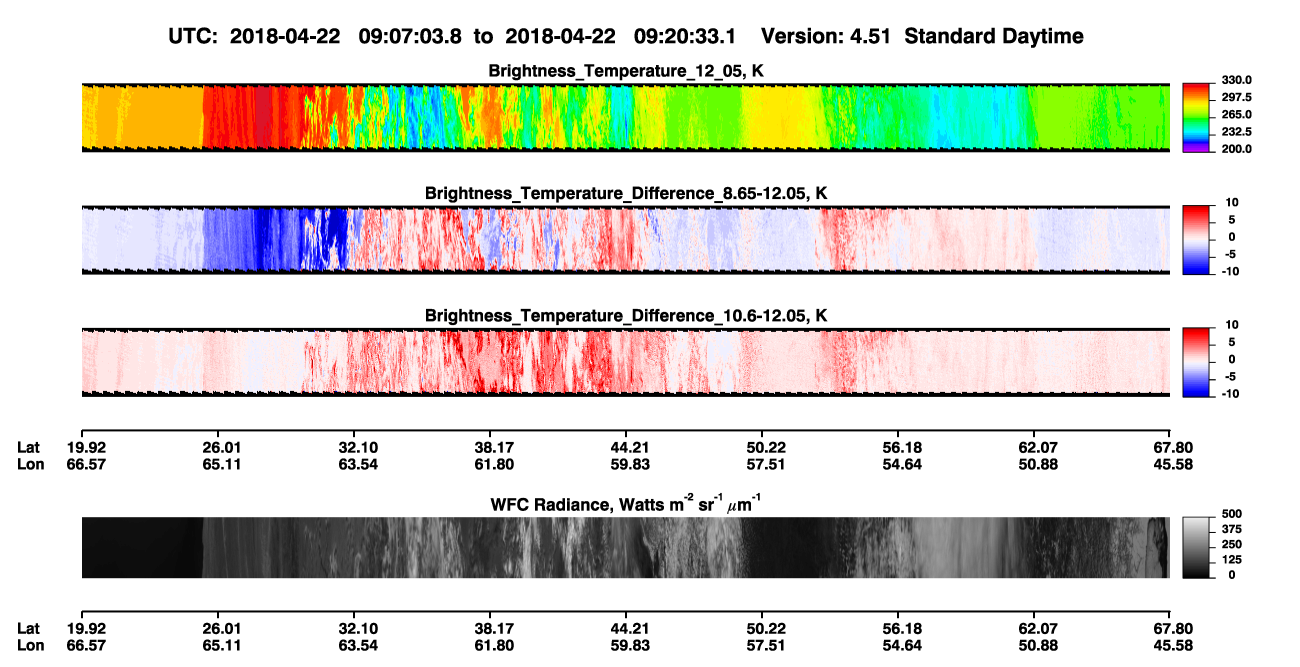The height and width of the screenshot is (667, 1300).
Task: Click the Brightness_Temperature_Difference_8.65-12.05 title
Action: (626, 193)
